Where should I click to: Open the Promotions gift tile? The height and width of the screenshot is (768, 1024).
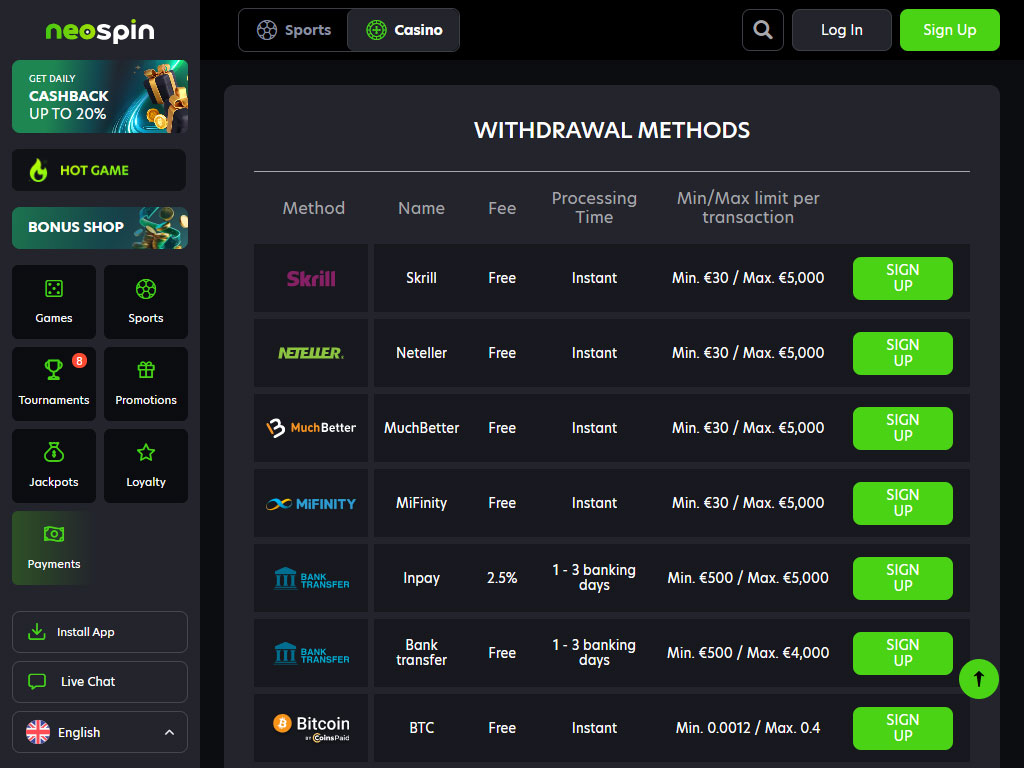coord(146,384)
